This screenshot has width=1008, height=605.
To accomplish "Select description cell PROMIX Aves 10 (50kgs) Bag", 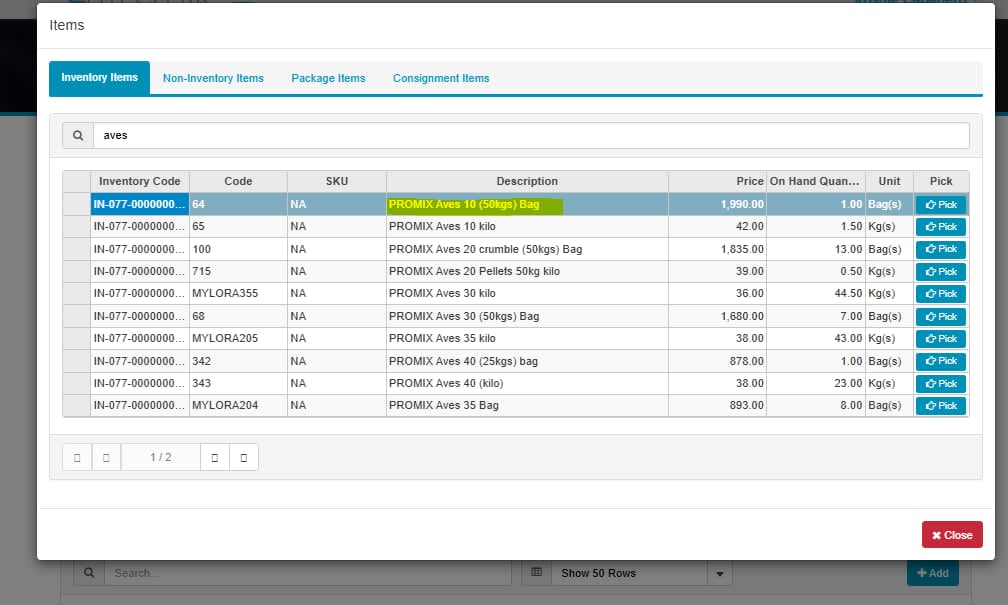I will [x=527, y=204].
